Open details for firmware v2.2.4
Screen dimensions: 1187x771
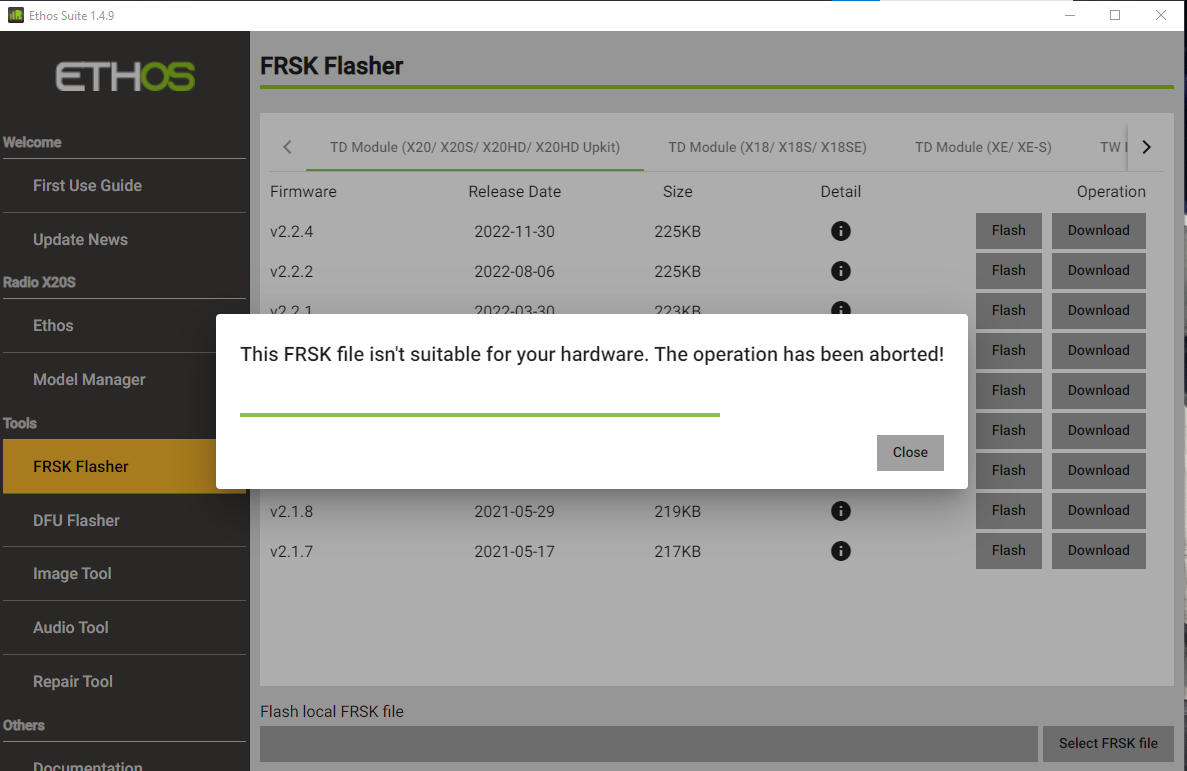click(840, 231)
